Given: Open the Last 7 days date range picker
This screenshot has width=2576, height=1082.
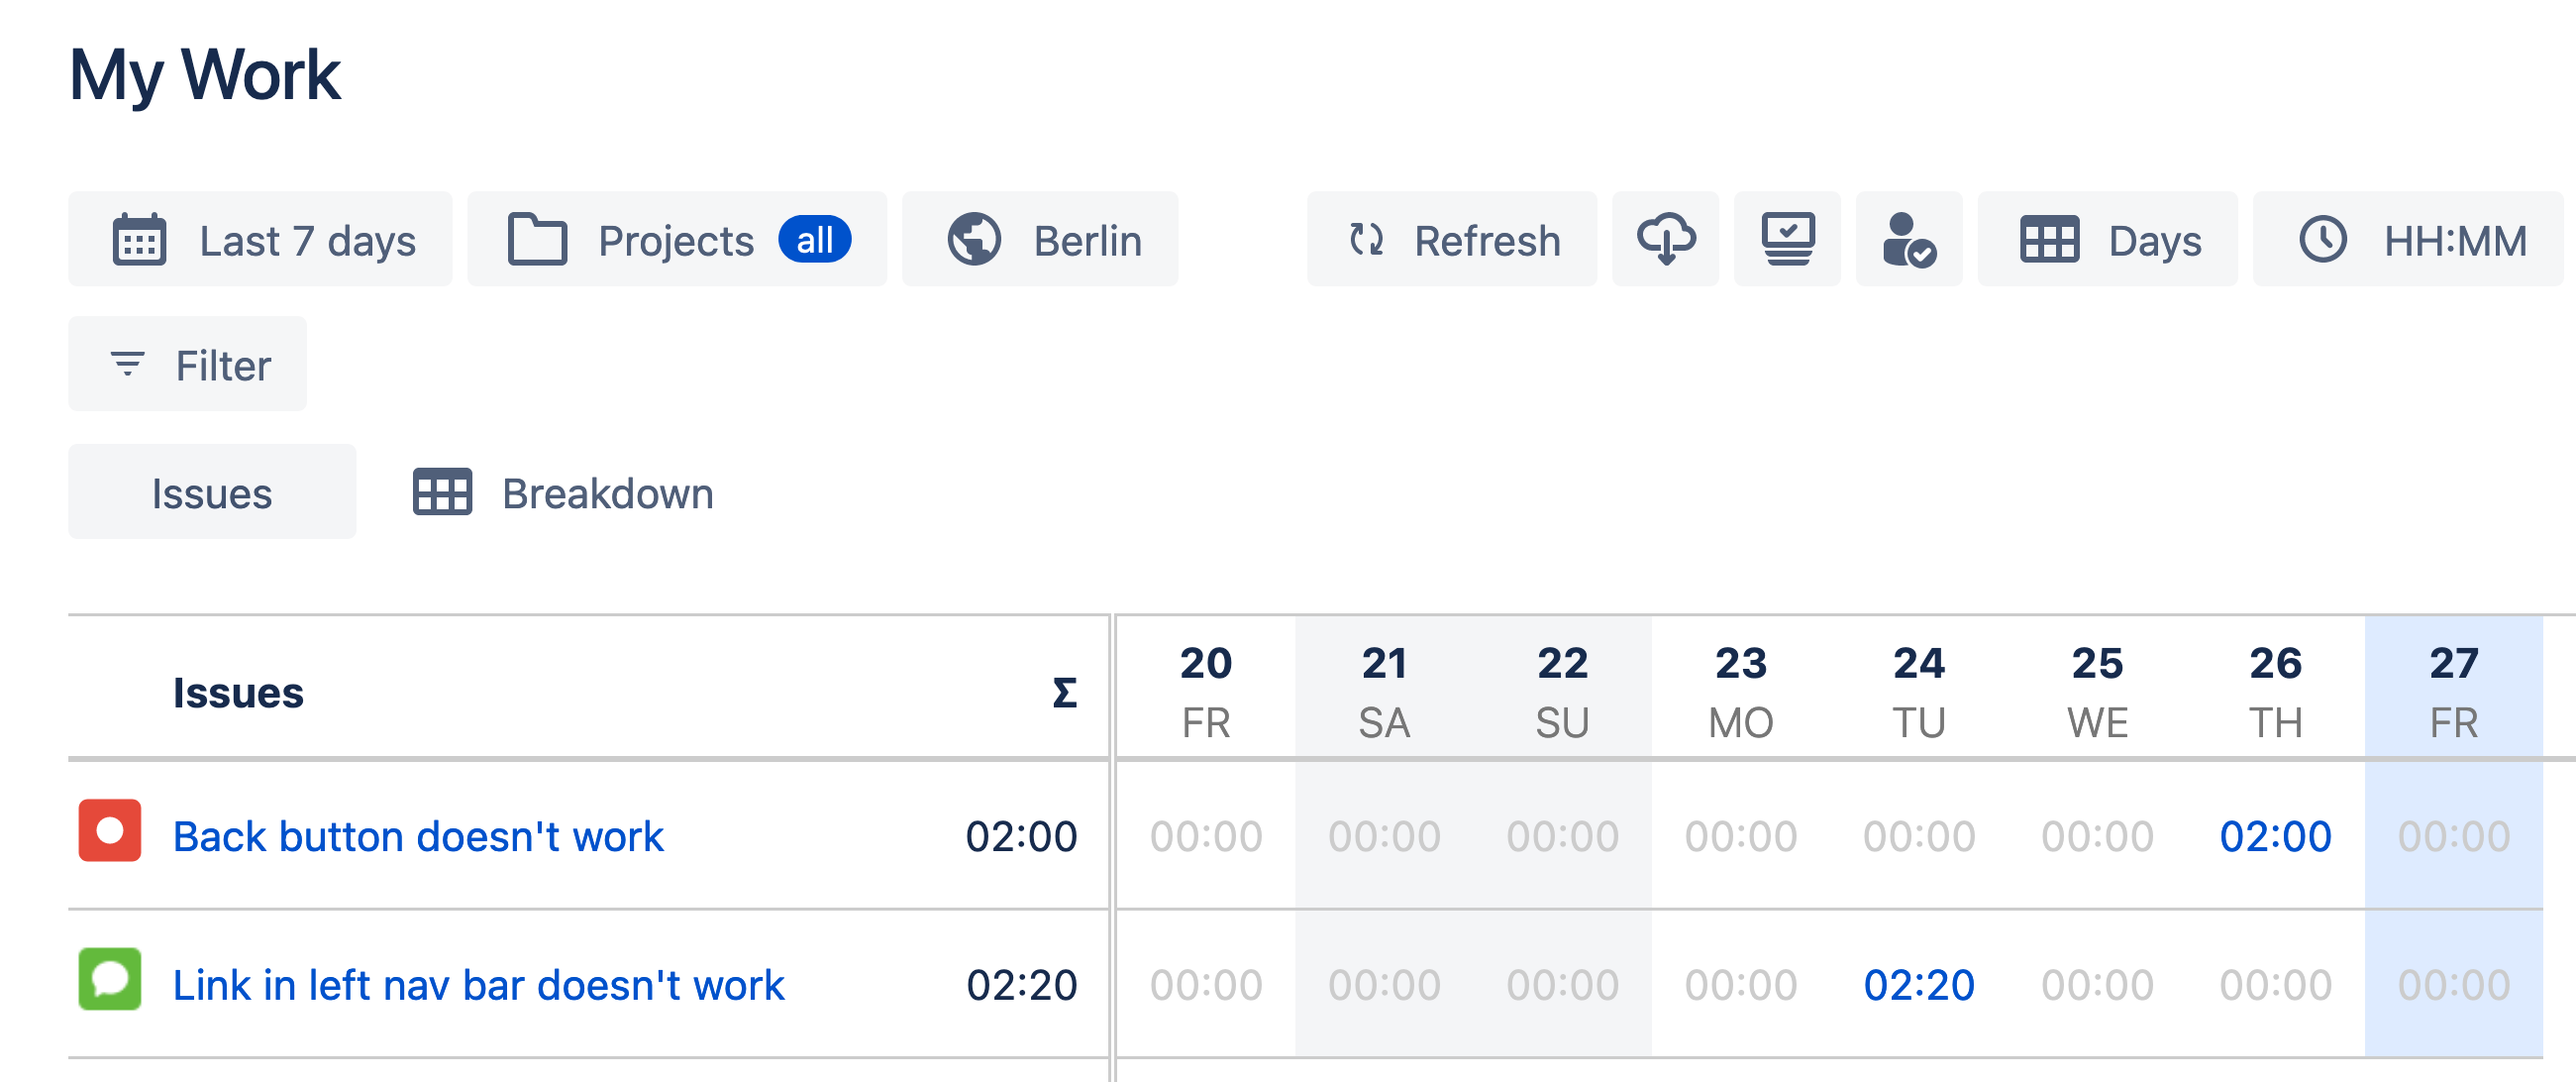Looking at the screenshot, I should [x=260, y=239].
